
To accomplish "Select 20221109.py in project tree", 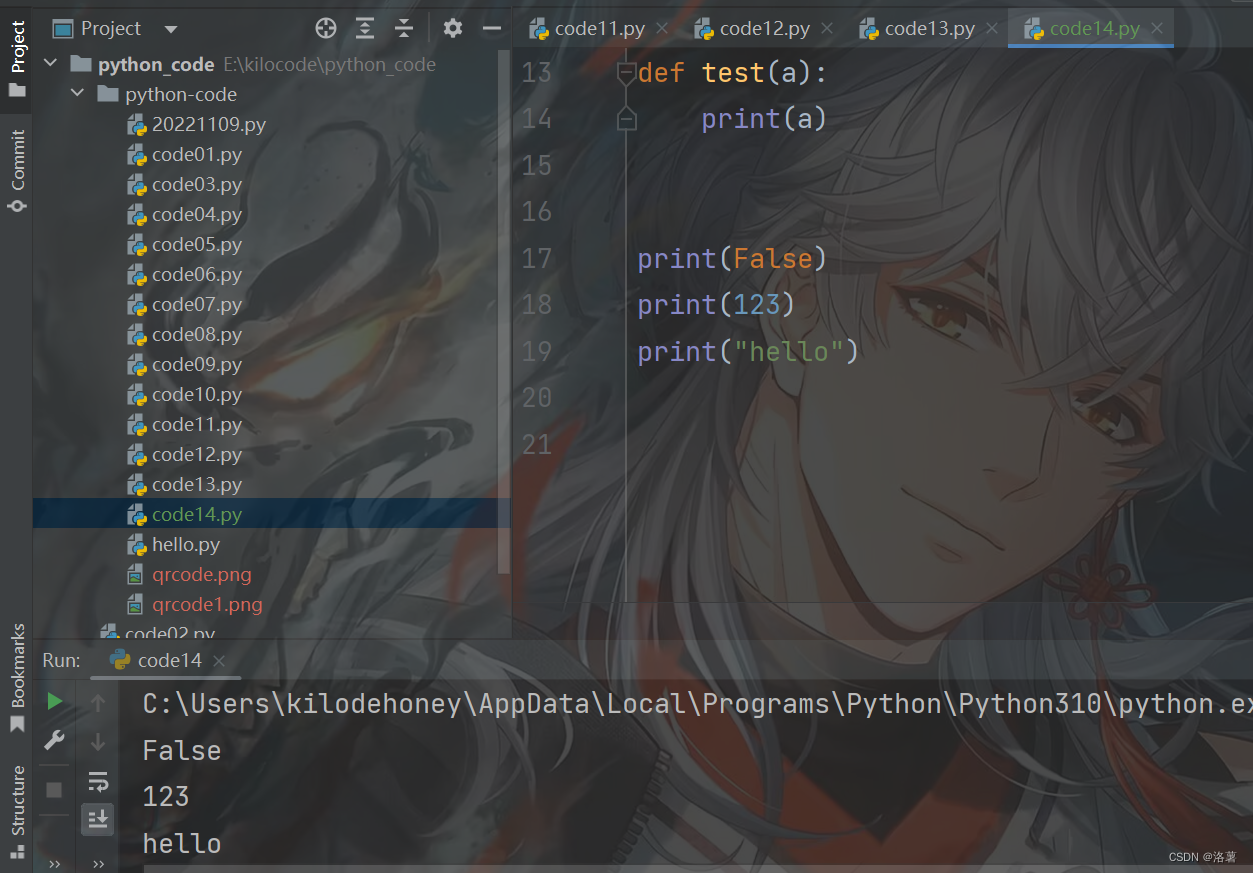I will [197, 124].
